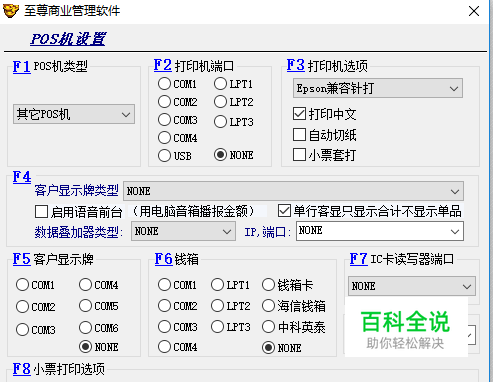Click the F6 shortcut link
The height and width of the screenshot is (382, 493).
pos(164,259)
